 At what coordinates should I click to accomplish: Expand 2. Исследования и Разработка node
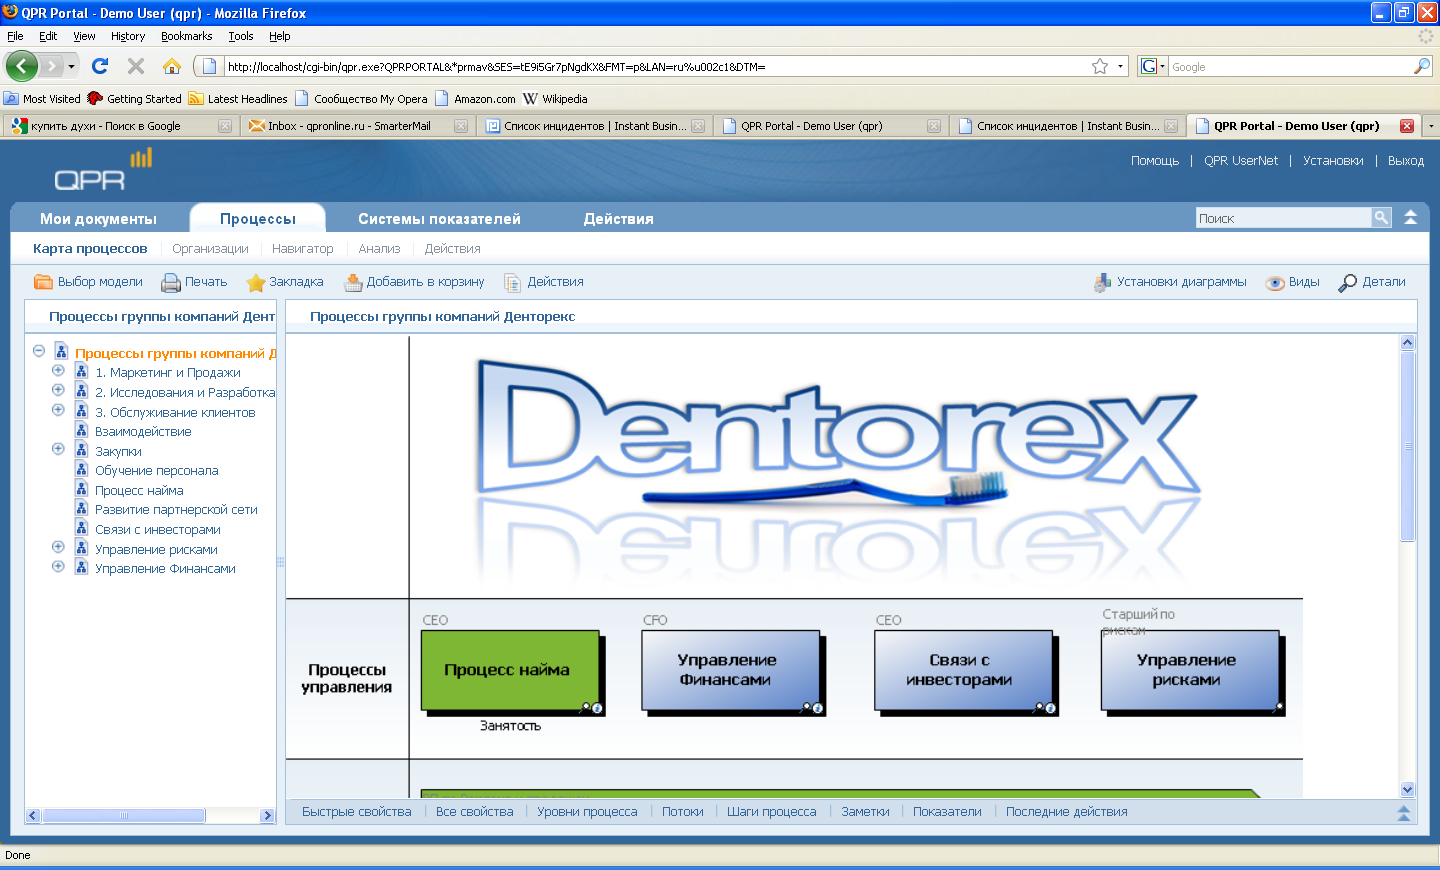tap(58, 390)
